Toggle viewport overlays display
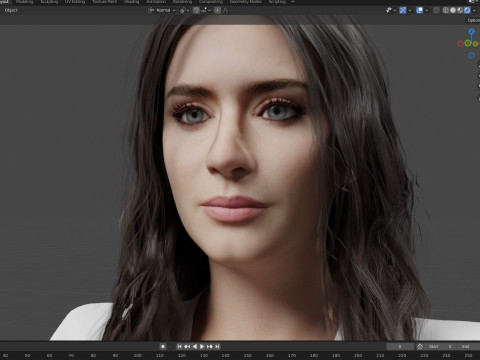 coord(420,10)
